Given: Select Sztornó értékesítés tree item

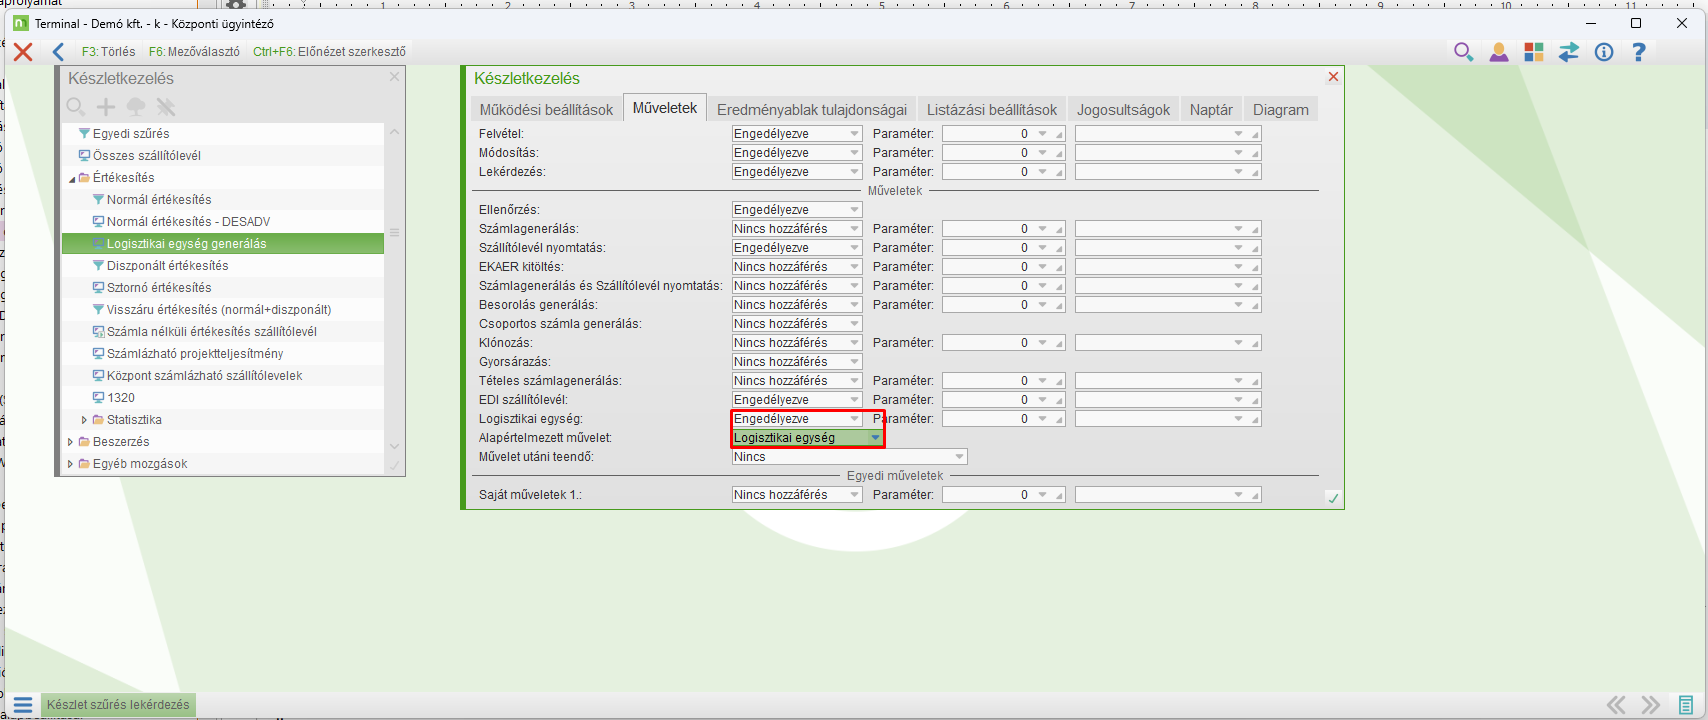Looking at the screenshot, I should pos(159,288).
